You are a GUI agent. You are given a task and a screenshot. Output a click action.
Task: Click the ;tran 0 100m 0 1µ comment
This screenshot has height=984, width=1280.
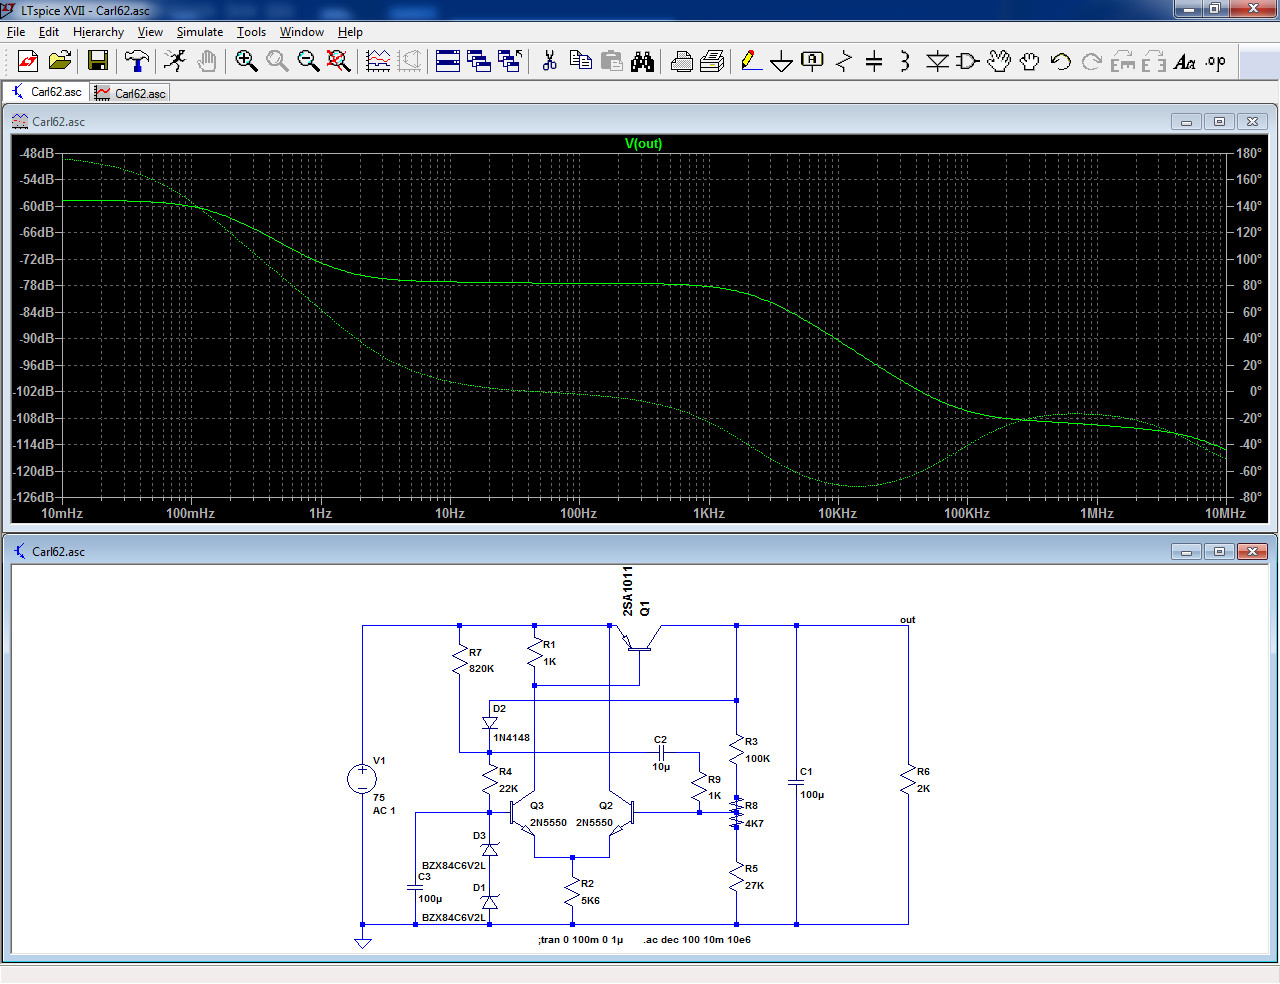click(x=580, y=940)
